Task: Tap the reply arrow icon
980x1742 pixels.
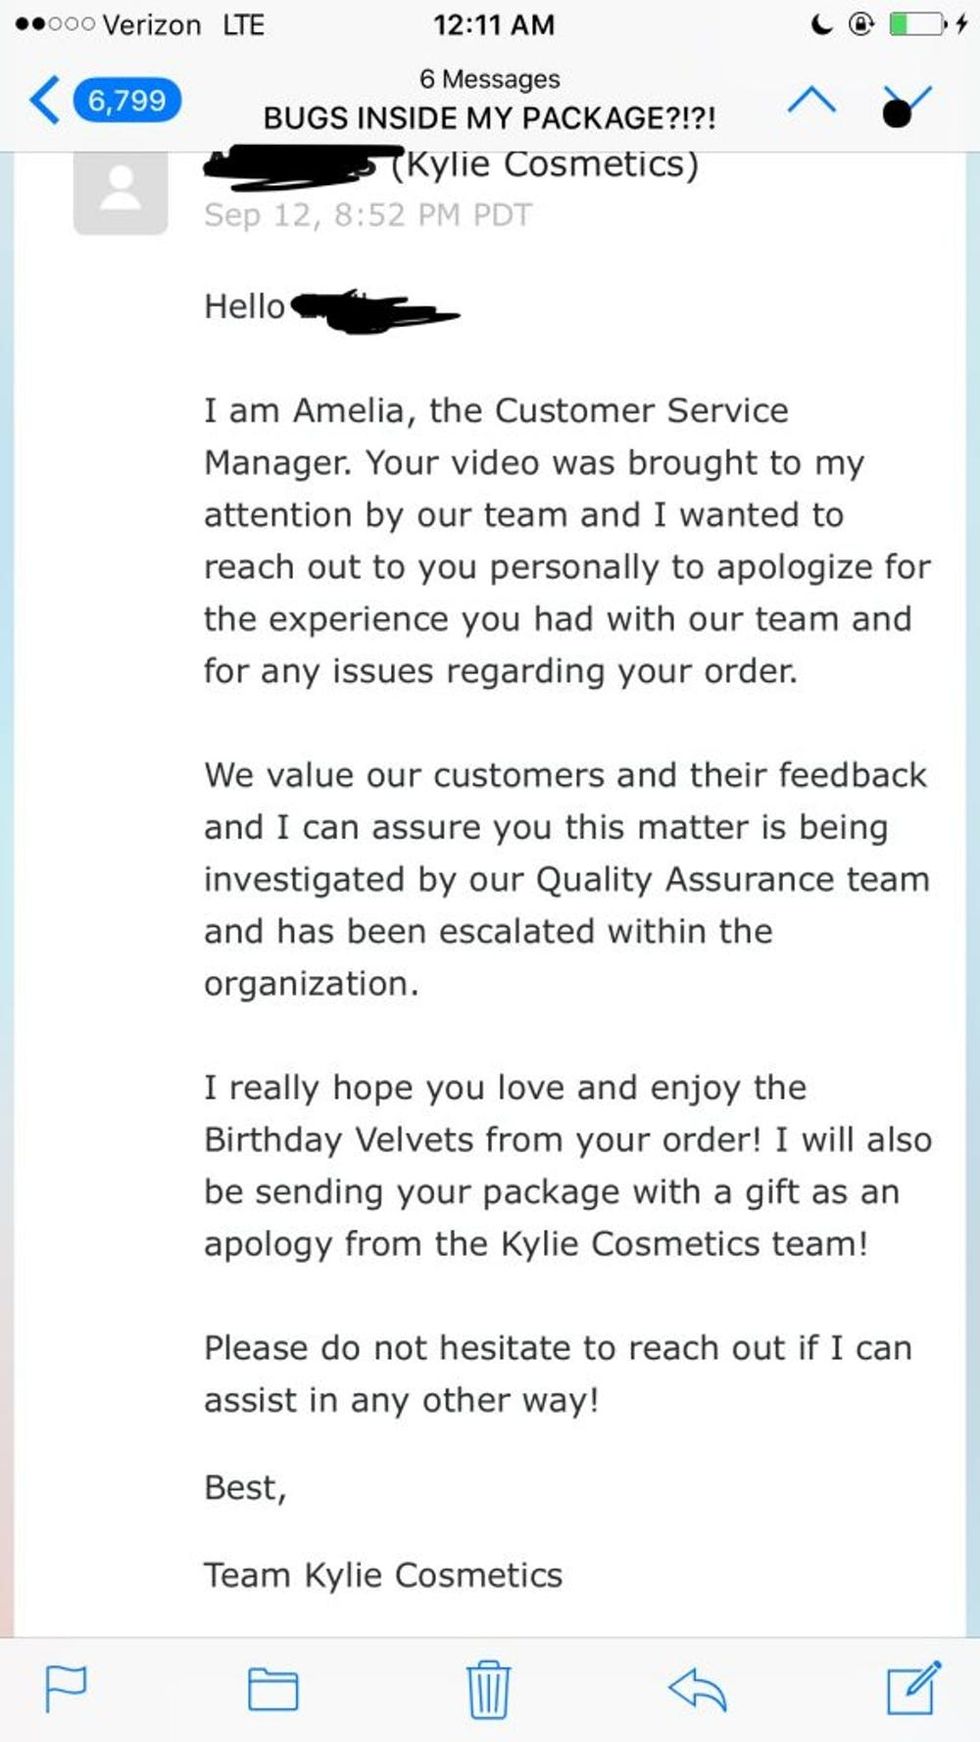Action: (x=697, y=1689)
